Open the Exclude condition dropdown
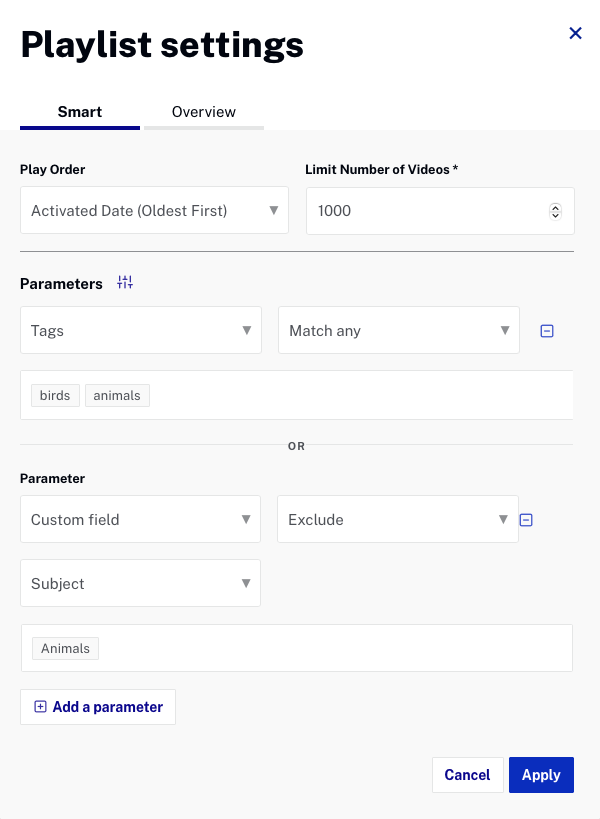The width and height of the screenshot is (600, 819). tap(397, 520)
